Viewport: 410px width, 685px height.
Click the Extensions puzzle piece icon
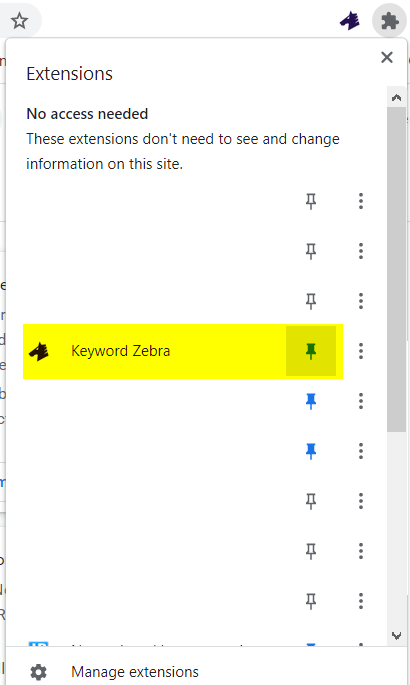pyautogui.click(x=389, y=21)
